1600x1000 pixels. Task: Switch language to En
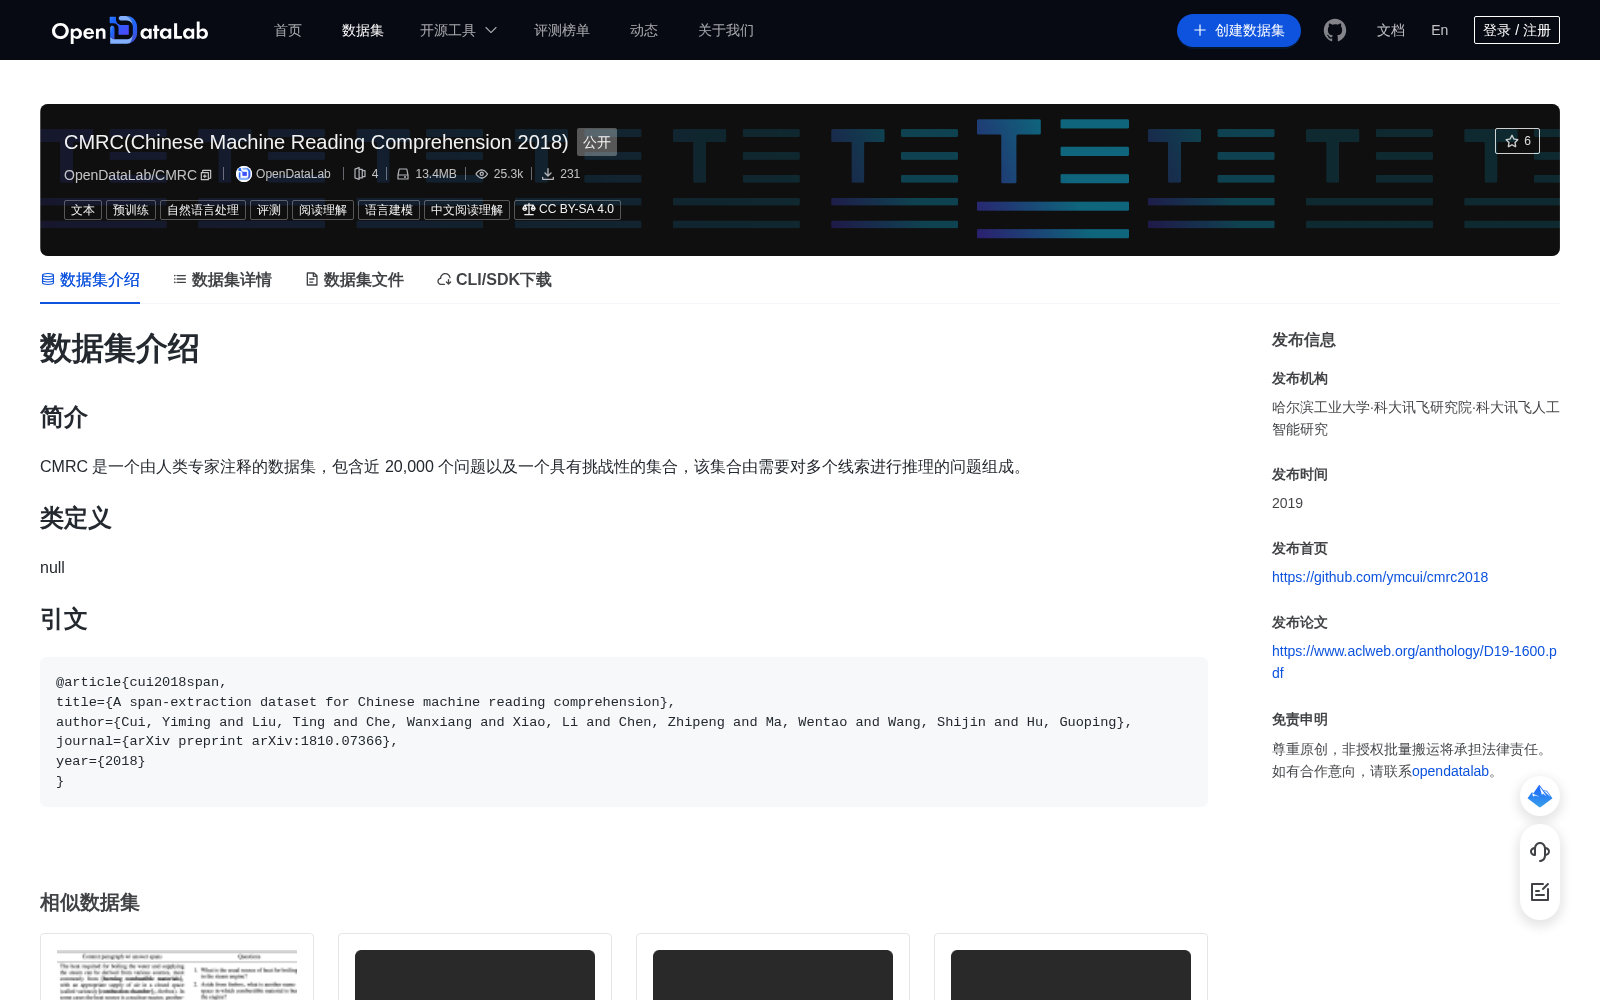1440,30
